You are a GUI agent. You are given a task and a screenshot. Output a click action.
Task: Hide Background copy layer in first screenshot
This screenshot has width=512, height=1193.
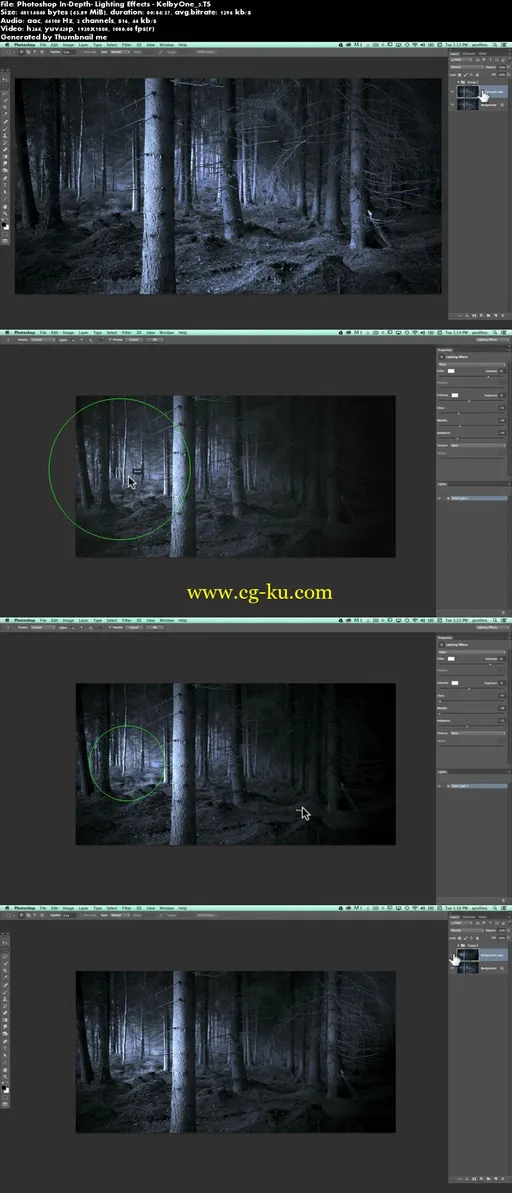point(452,92)
